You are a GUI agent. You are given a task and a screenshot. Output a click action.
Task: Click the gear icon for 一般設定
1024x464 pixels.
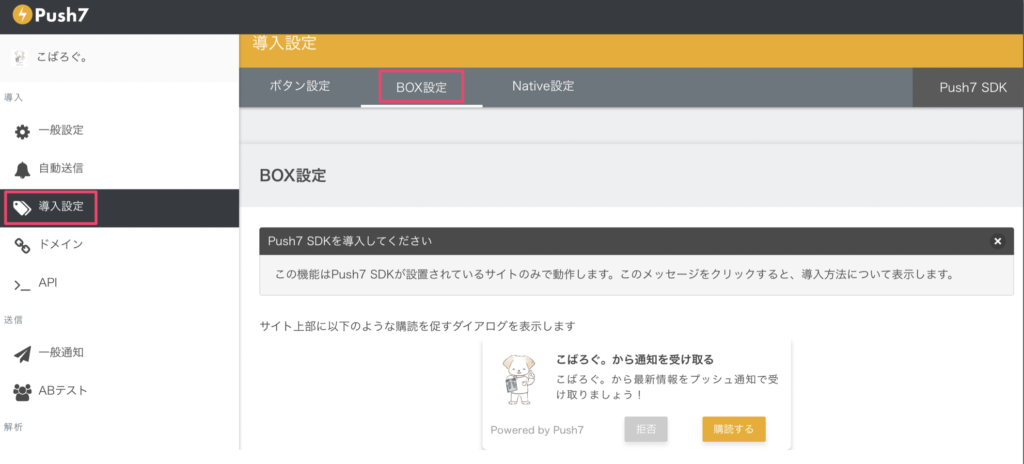[x=22, y=131]
